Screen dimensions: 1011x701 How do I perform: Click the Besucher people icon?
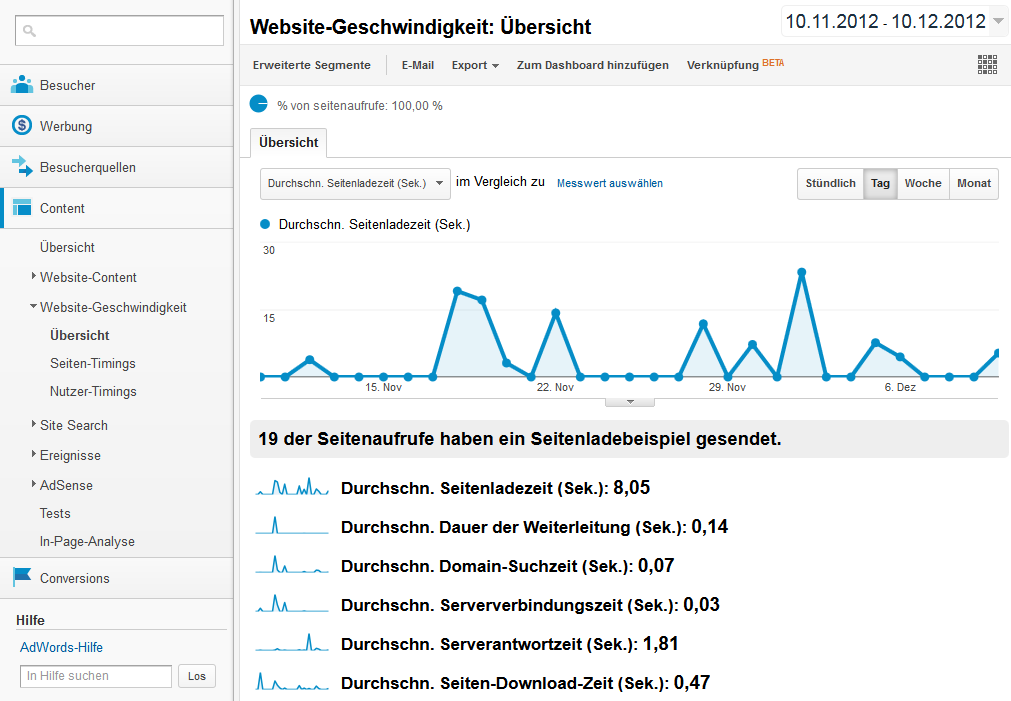[22, 85]
